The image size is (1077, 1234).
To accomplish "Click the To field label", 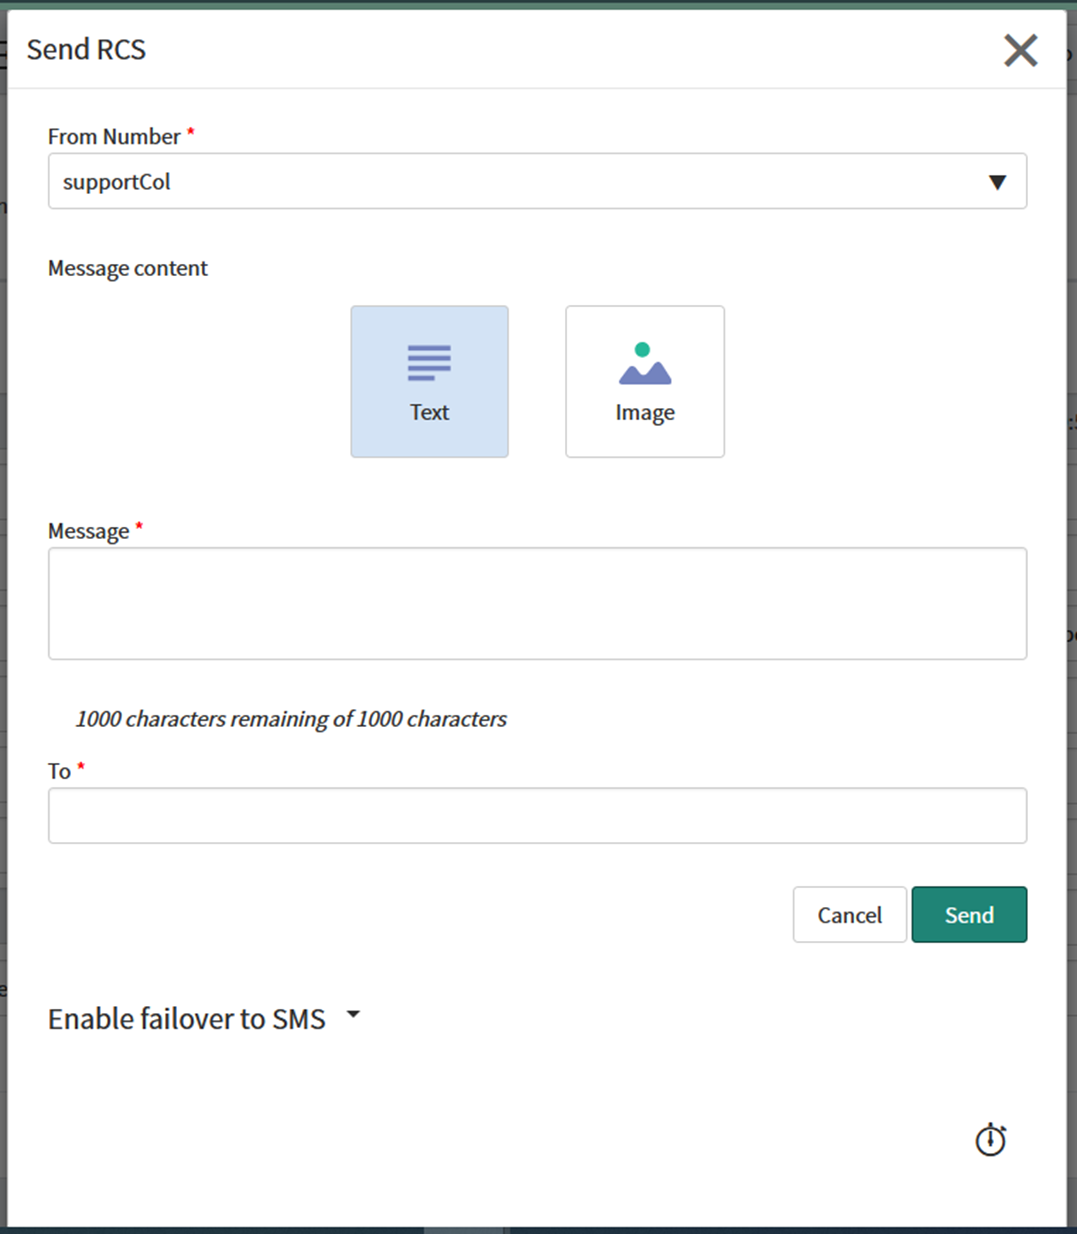I will coord(59,771).
